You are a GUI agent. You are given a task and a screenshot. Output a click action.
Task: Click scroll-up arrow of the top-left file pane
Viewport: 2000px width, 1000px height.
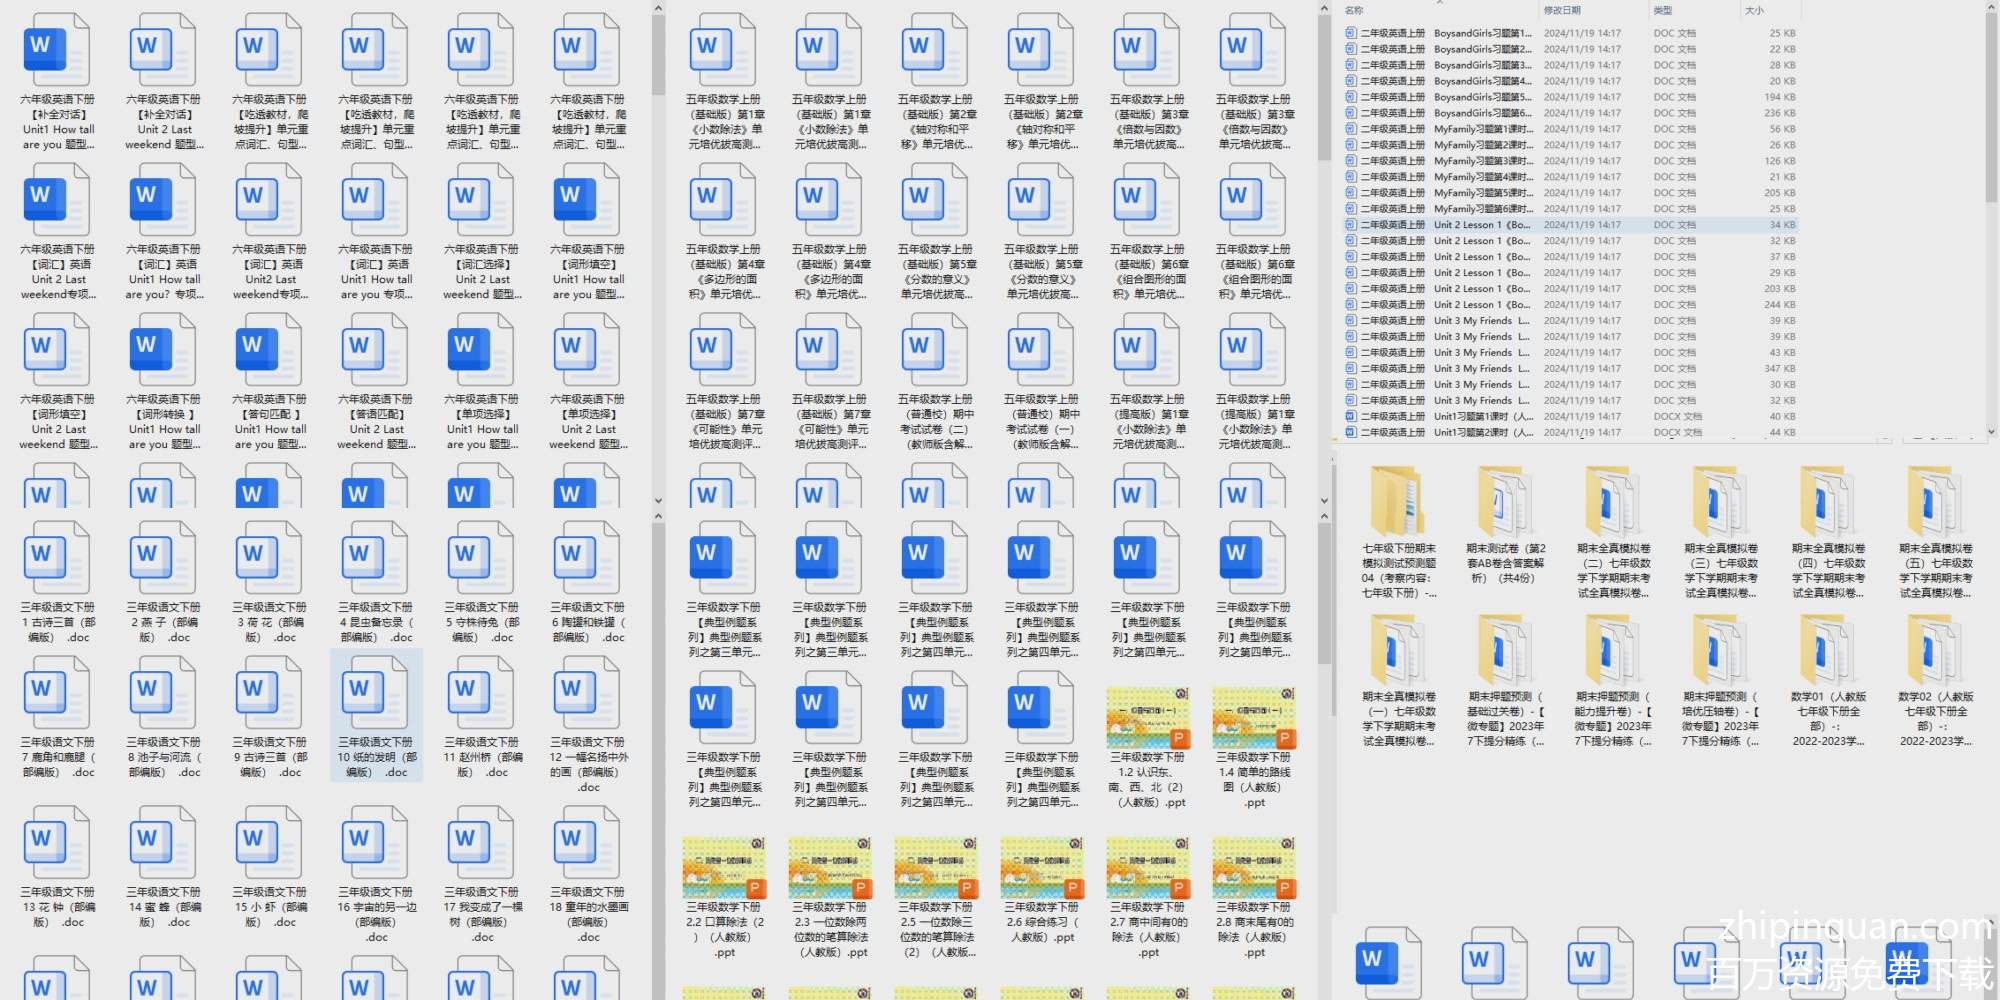(658, 8)
